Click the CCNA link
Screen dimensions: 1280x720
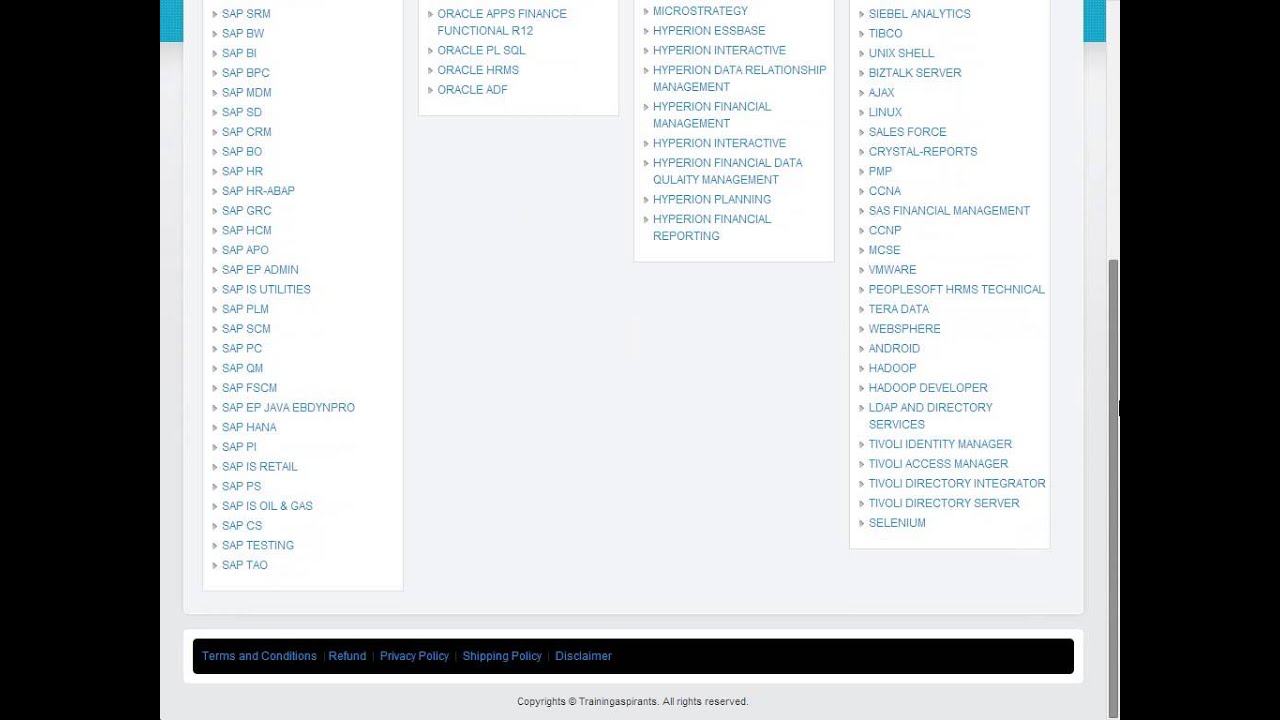pyautogui.click(x=884, y=191)
